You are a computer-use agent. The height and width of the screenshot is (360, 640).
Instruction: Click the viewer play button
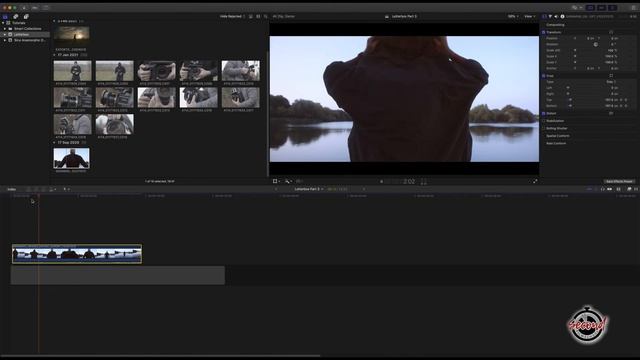click(382, 182)
